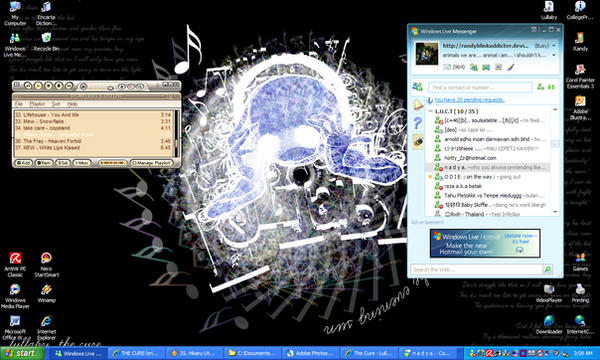Image resolution: width=600 pixels, height=360 pixels.
Task: Select 'Lifehouse - You And Me' playlist entry
Action: [x=93, y=115]
